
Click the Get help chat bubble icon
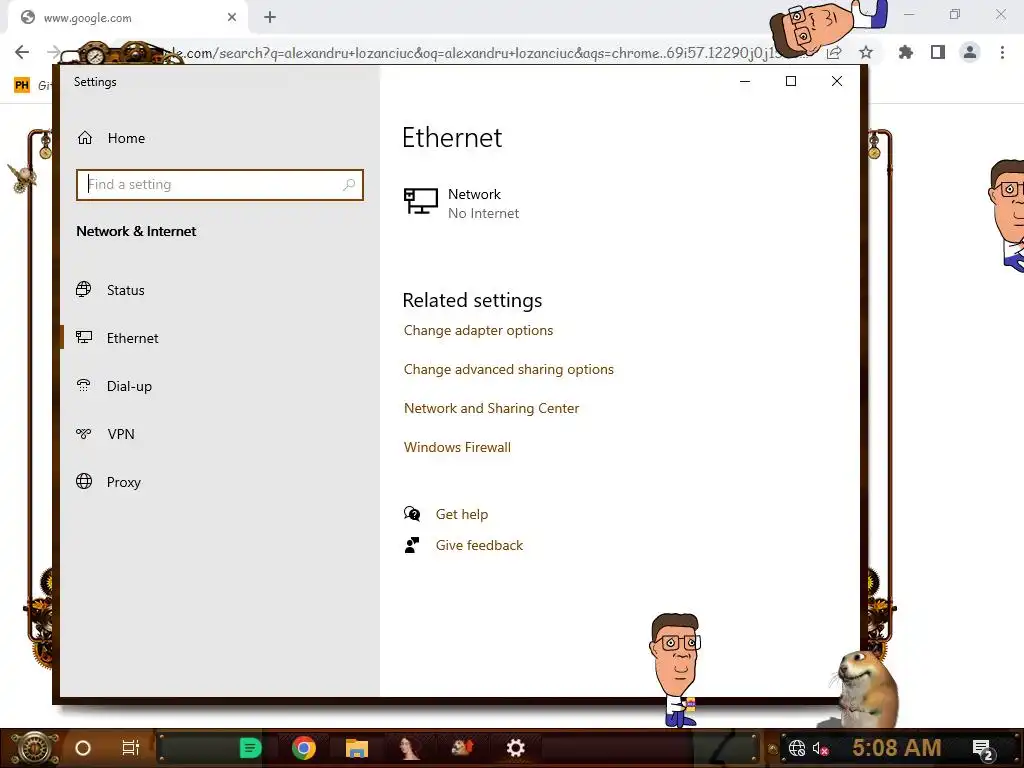coord(412,514)
